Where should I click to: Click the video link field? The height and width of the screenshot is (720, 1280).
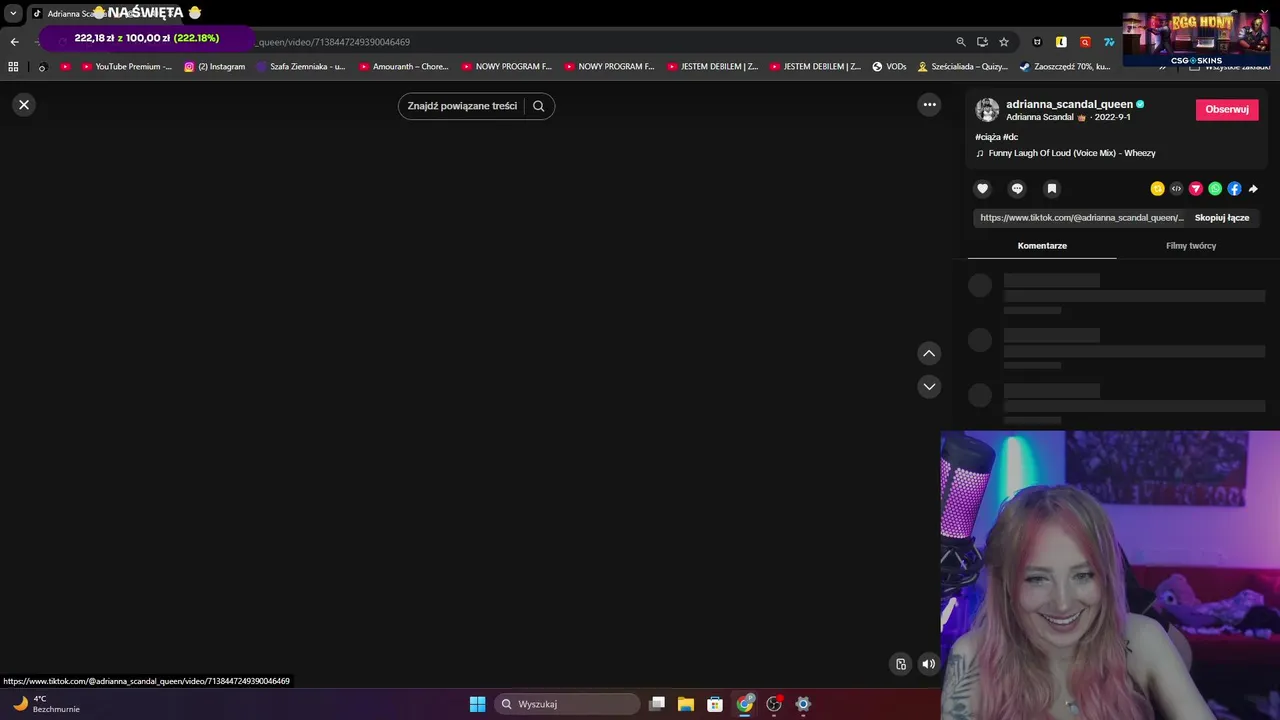point(1081,218)
